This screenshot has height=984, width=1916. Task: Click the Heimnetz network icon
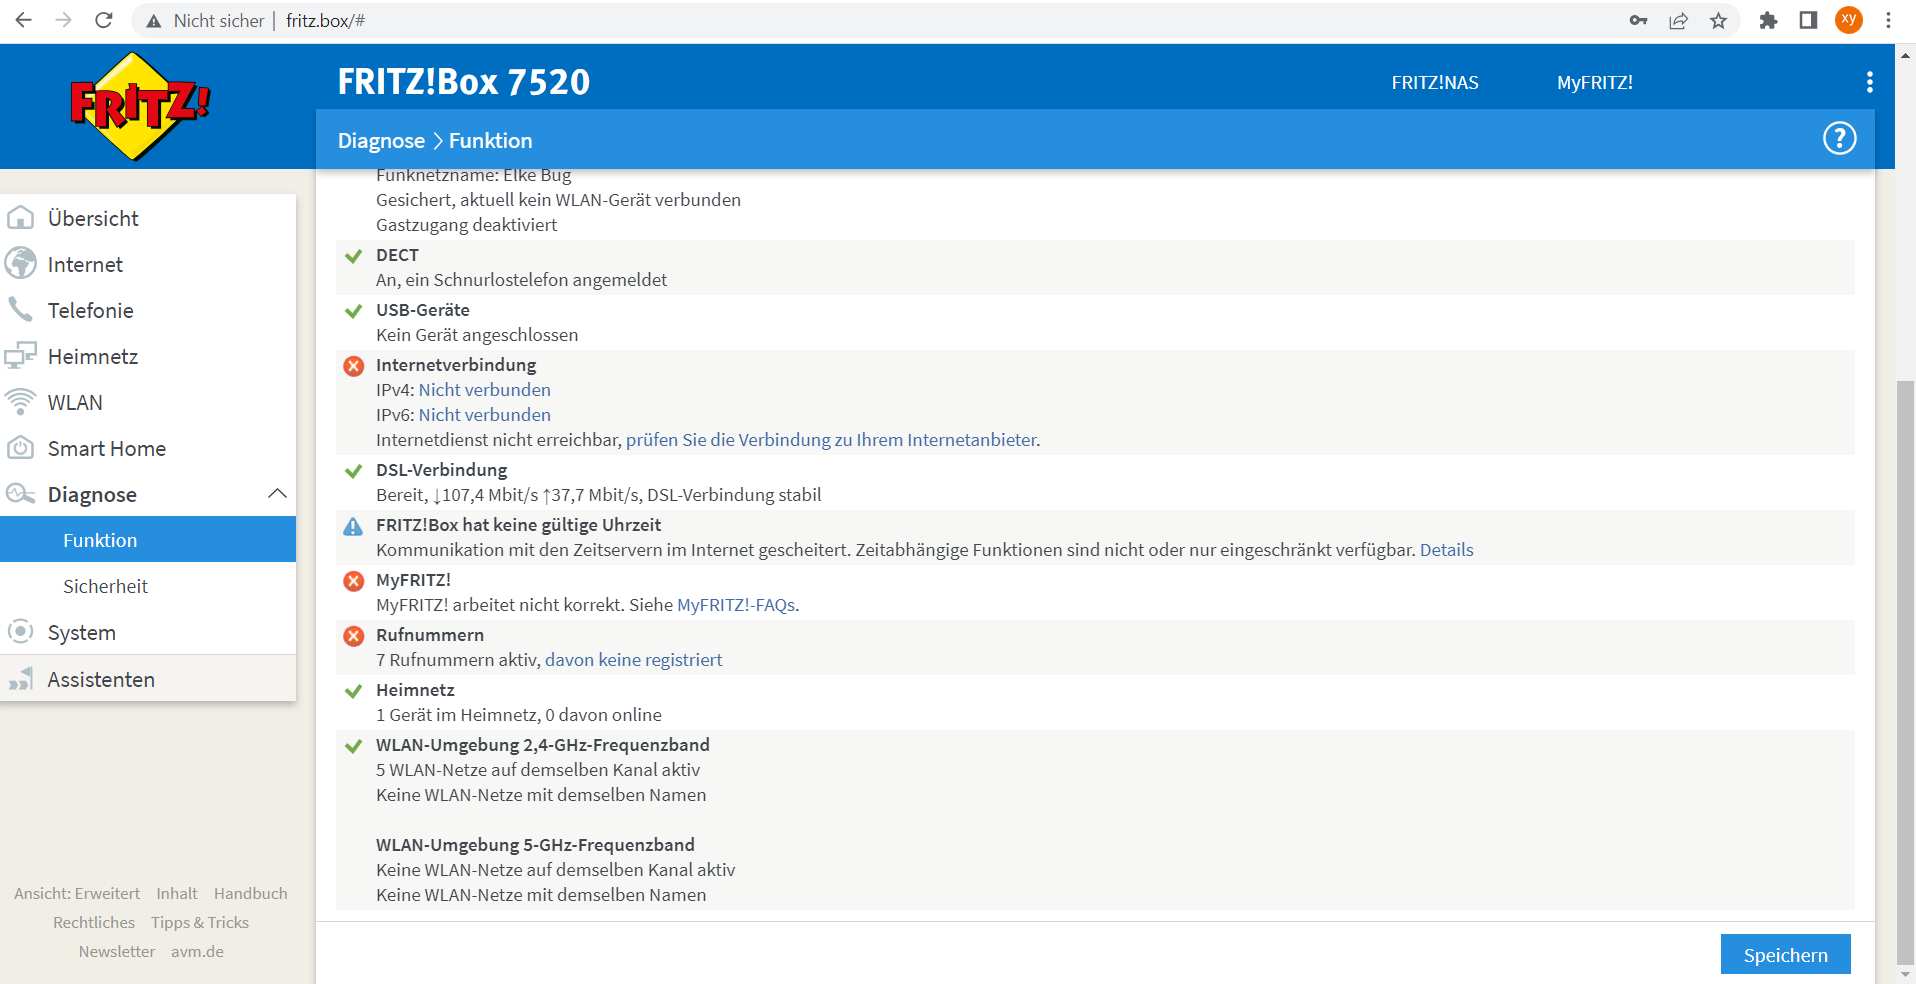20,356
